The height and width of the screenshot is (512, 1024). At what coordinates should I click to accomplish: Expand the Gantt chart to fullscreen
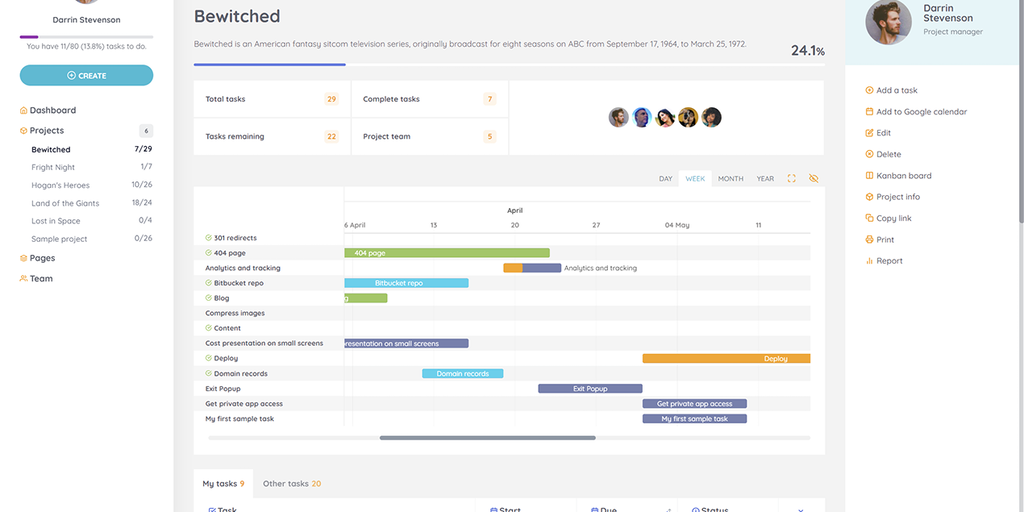(x=792, y=179)
